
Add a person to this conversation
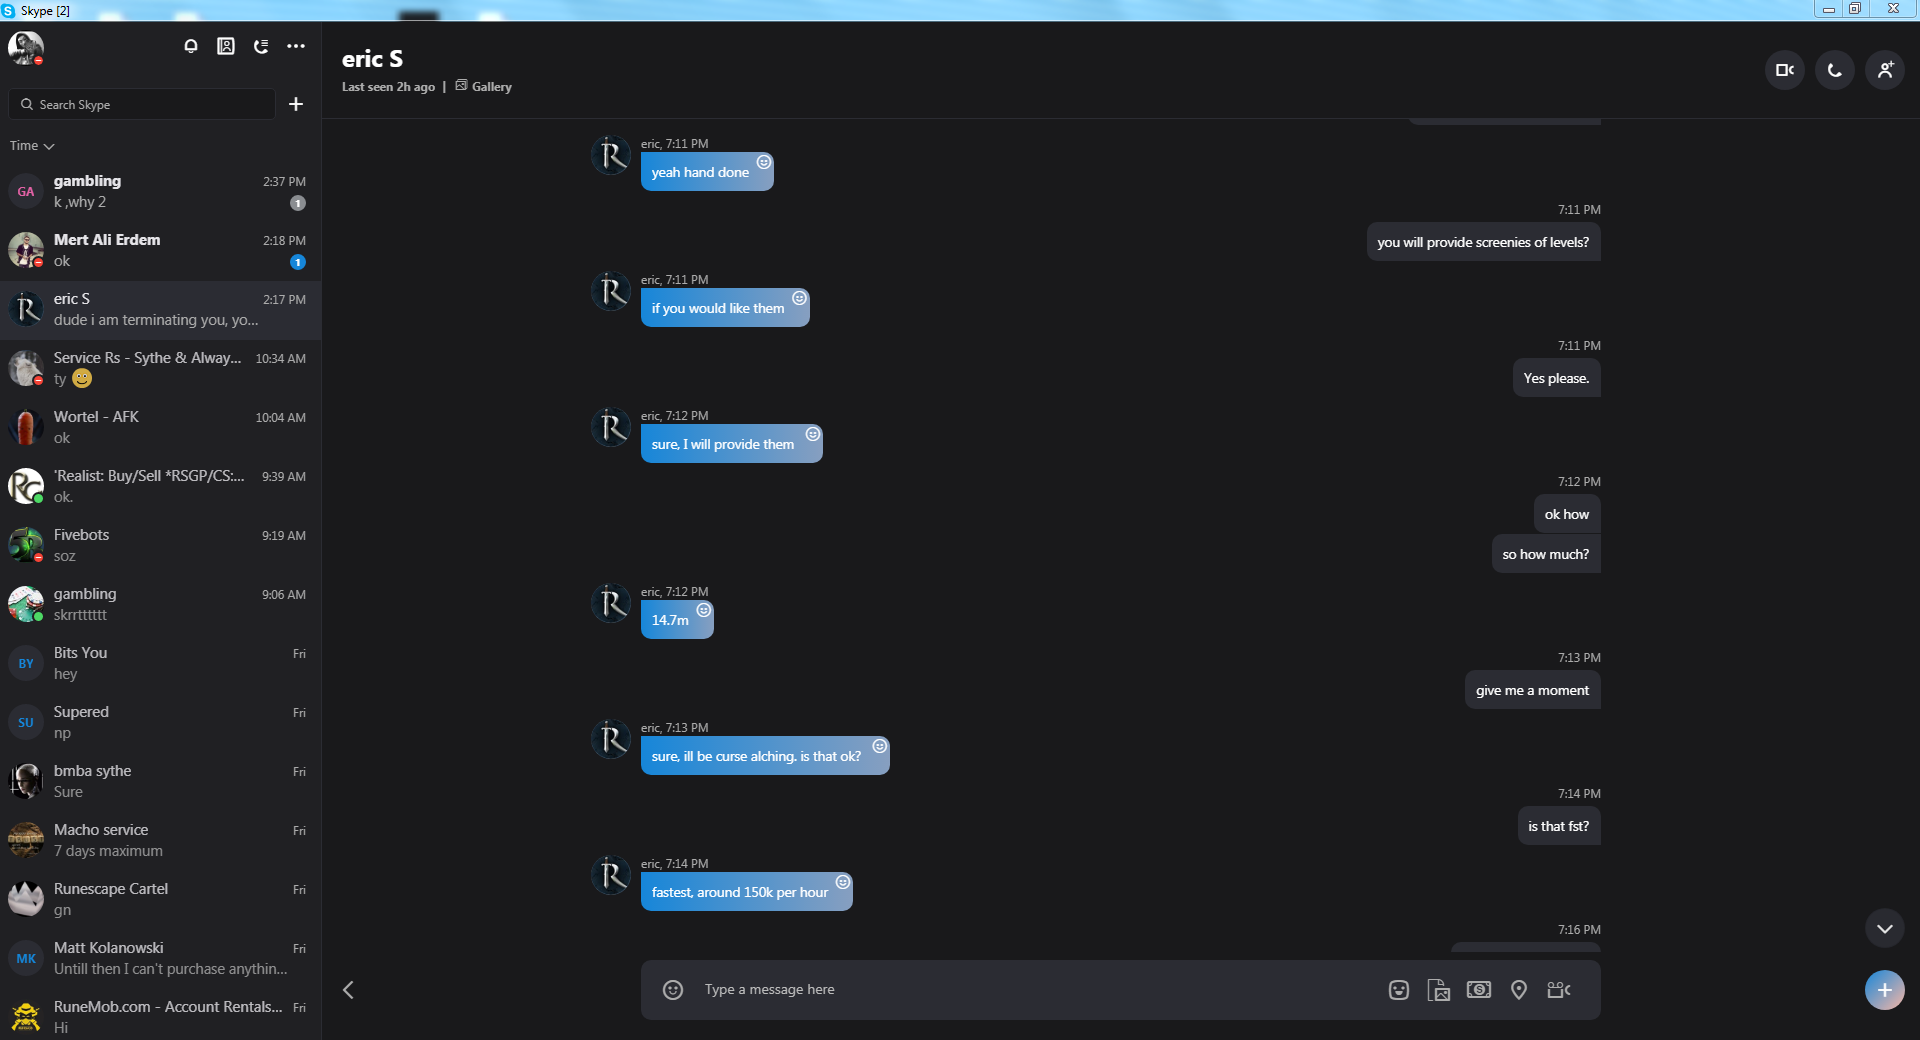[x=1885, y=70]
